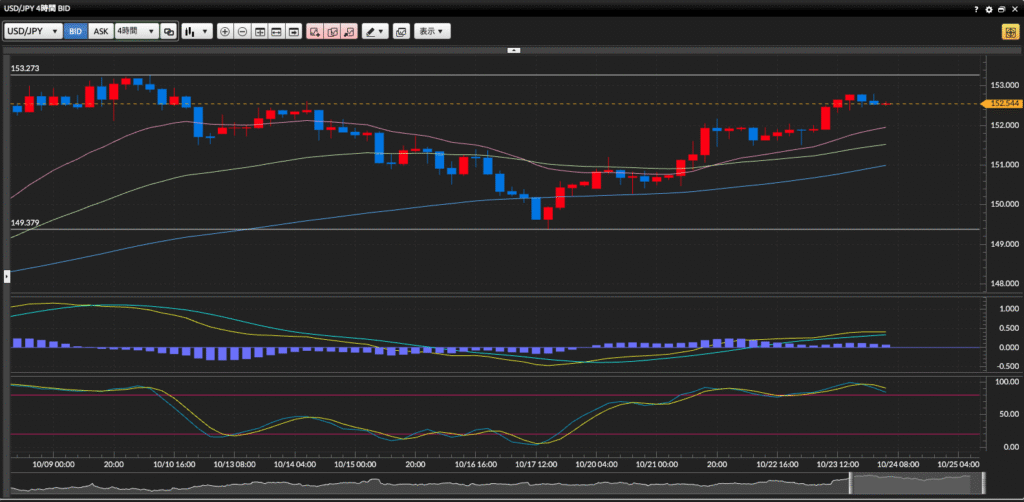Open settings via the gear icon
This screenshot has width=1024, height=502.
pyautogui.click(x=989, y=8)
